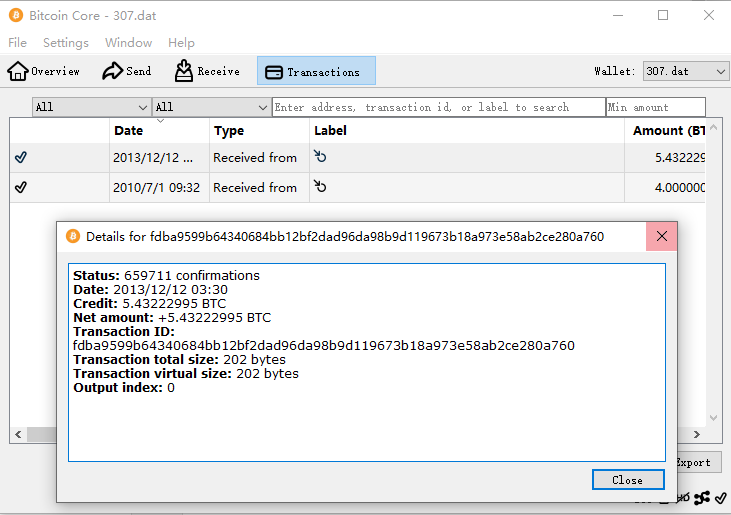
Task: Open the Receive page
Action: pyautogui.click(x=207, y=71)
